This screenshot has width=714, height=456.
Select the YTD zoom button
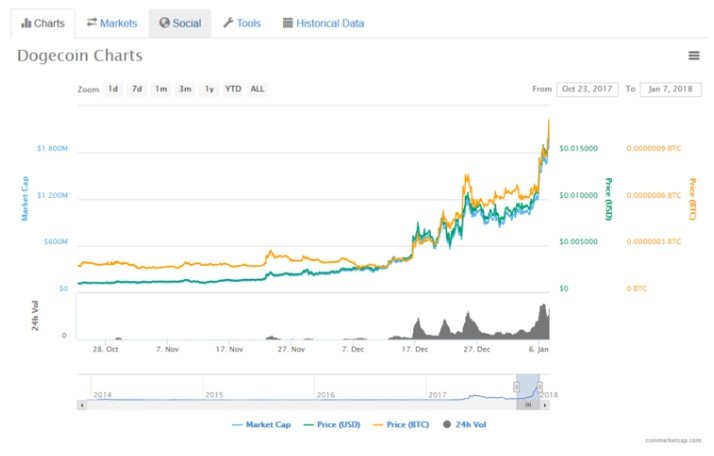[233, 89]
